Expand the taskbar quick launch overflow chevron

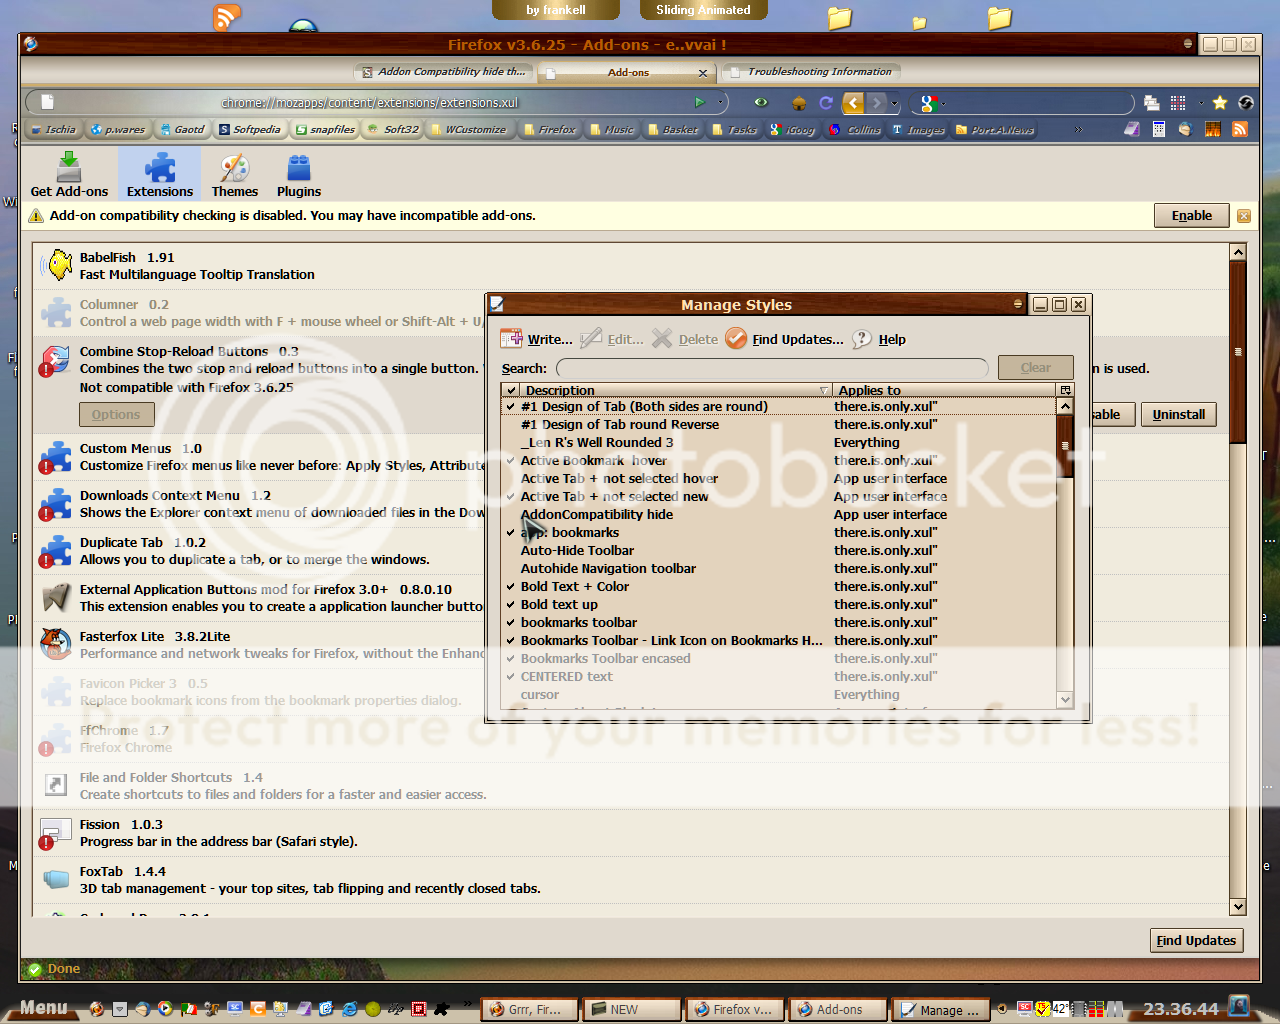click(467, 1004)
